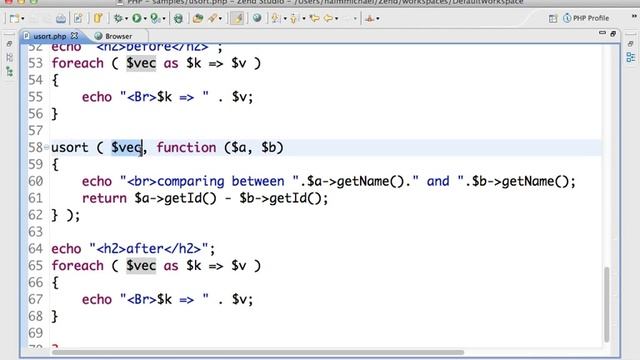Maximize the editor area
This screenshot has height=360, width=640.
coord(613,34)
